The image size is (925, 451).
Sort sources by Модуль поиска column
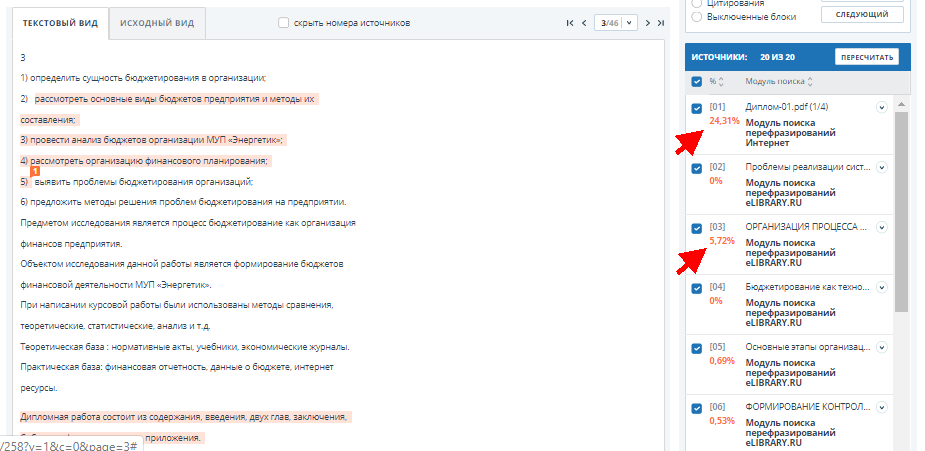coord(779,81)
